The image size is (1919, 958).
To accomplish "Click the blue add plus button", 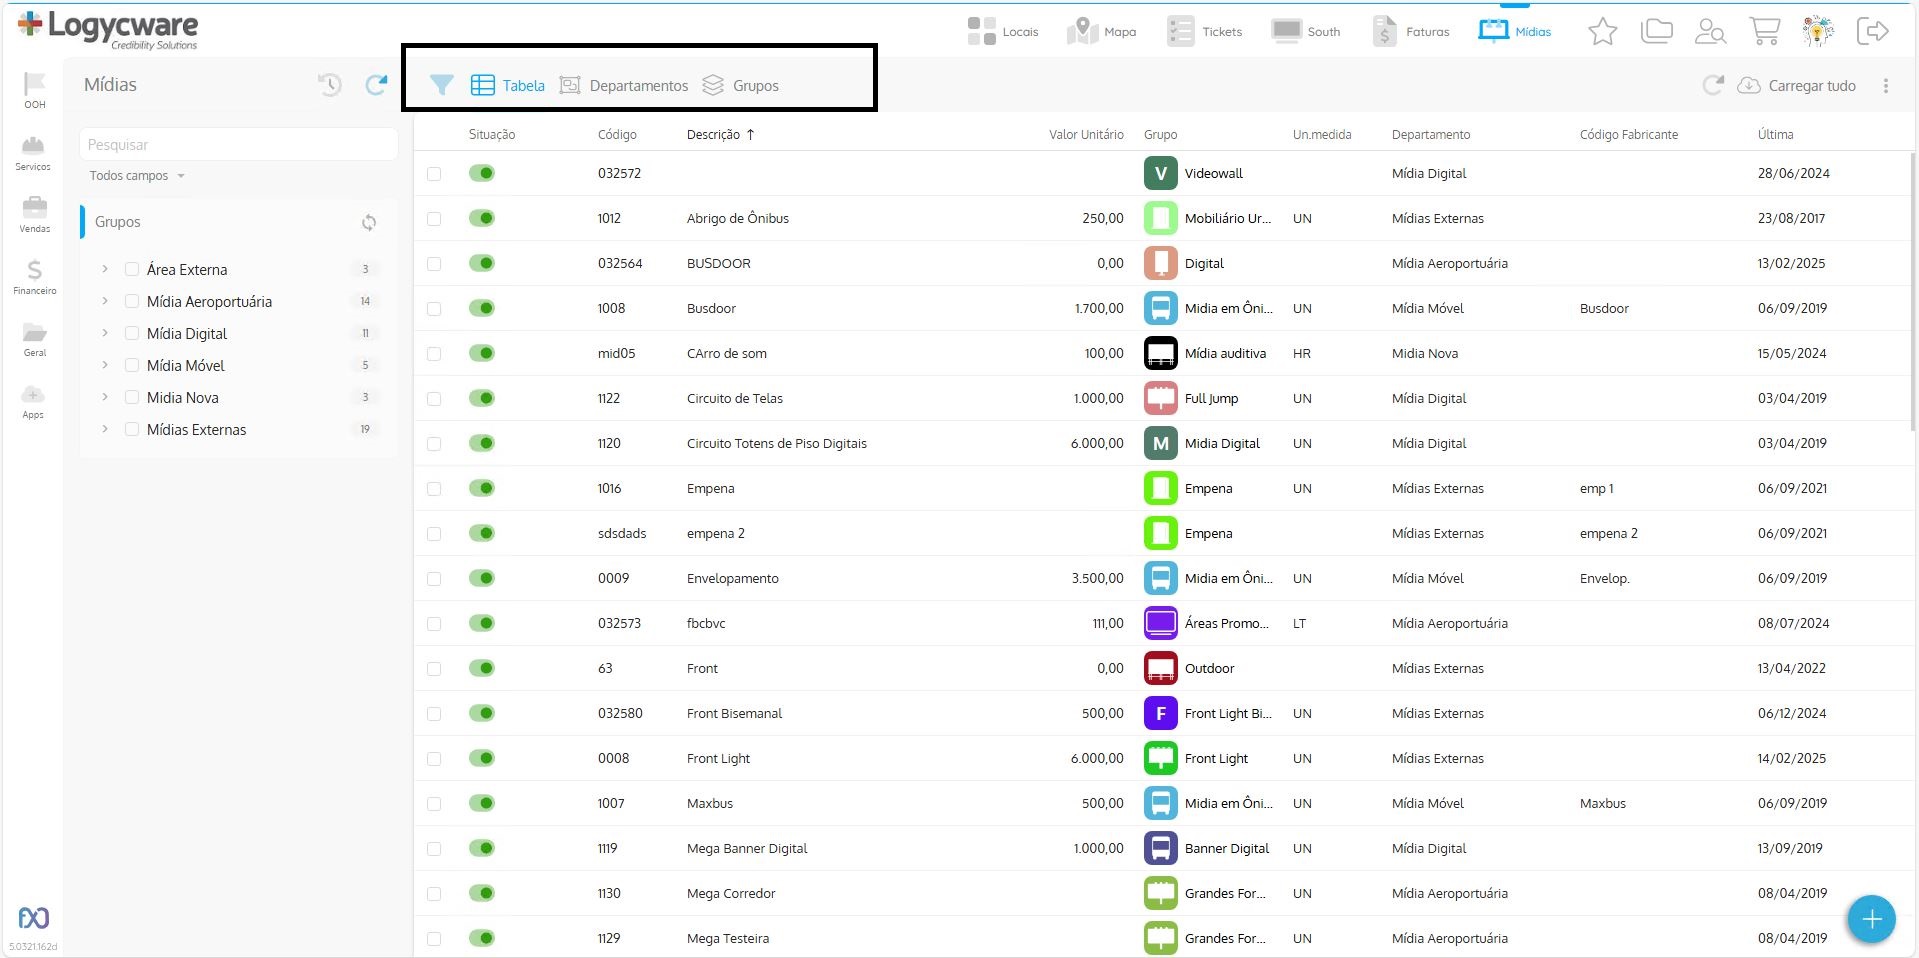I will click(x=1871, y=918).
